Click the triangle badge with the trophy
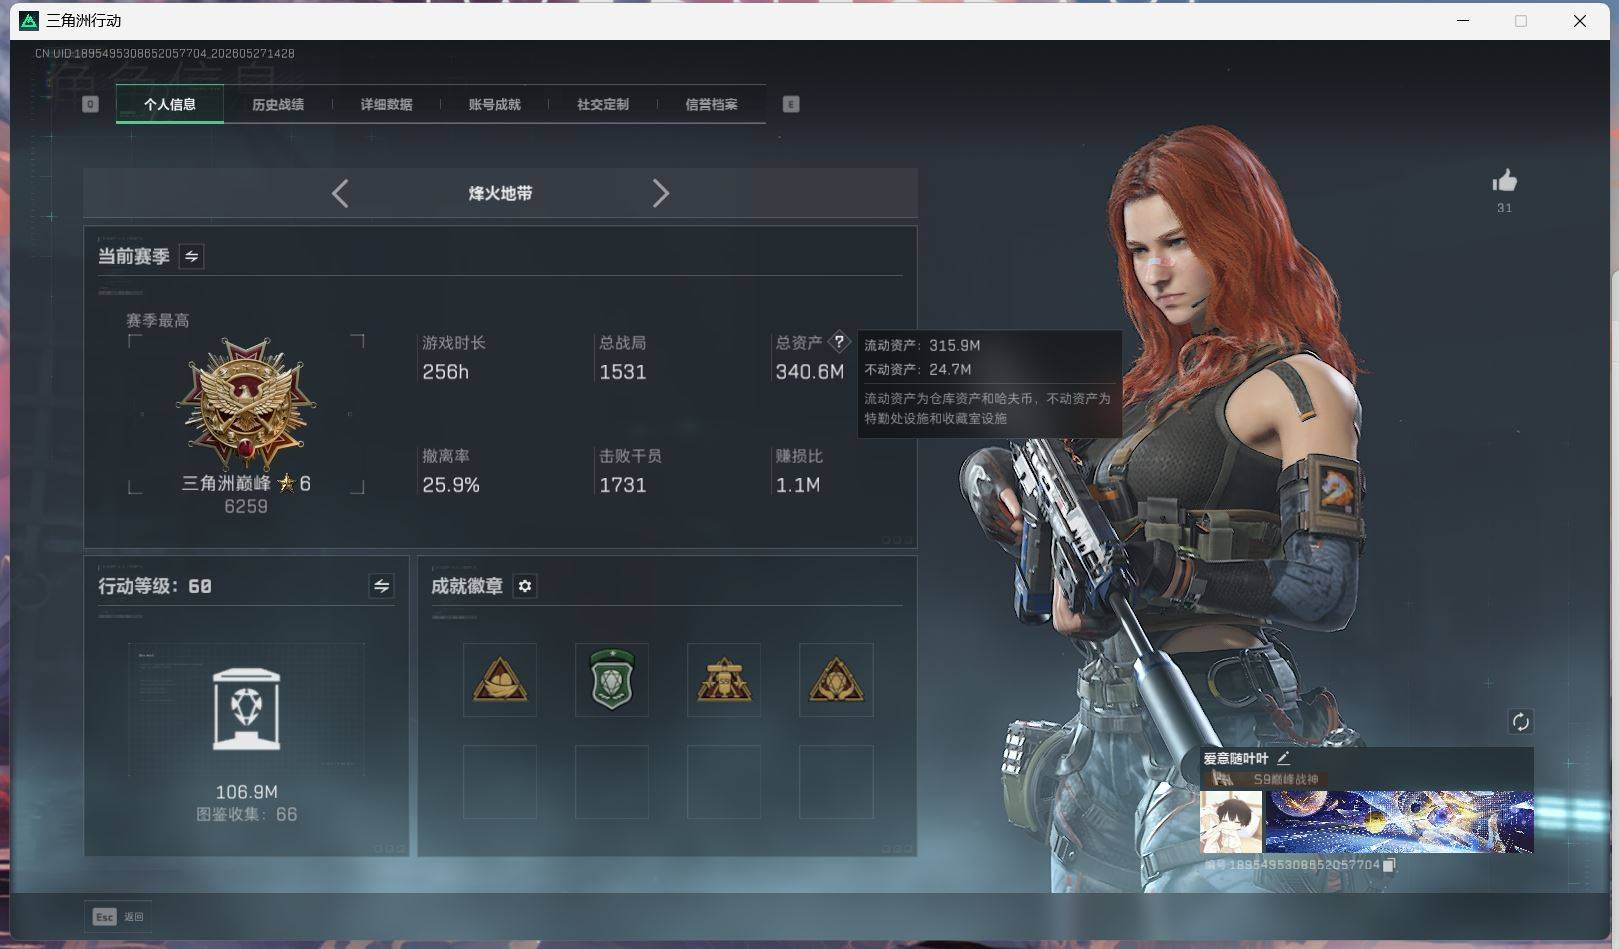 pyautogui.click(x=724, y=680)
